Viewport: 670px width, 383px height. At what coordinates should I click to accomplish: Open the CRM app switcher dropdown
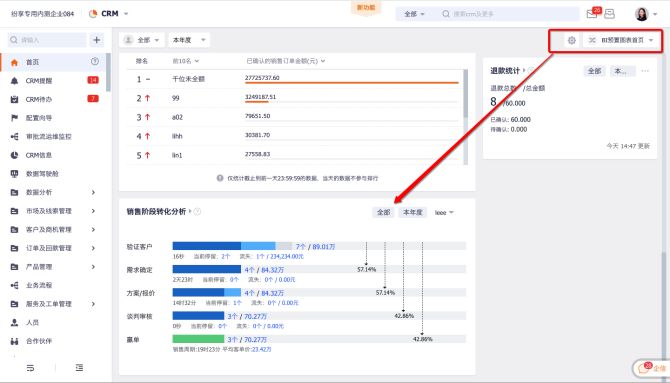[126, 14]
